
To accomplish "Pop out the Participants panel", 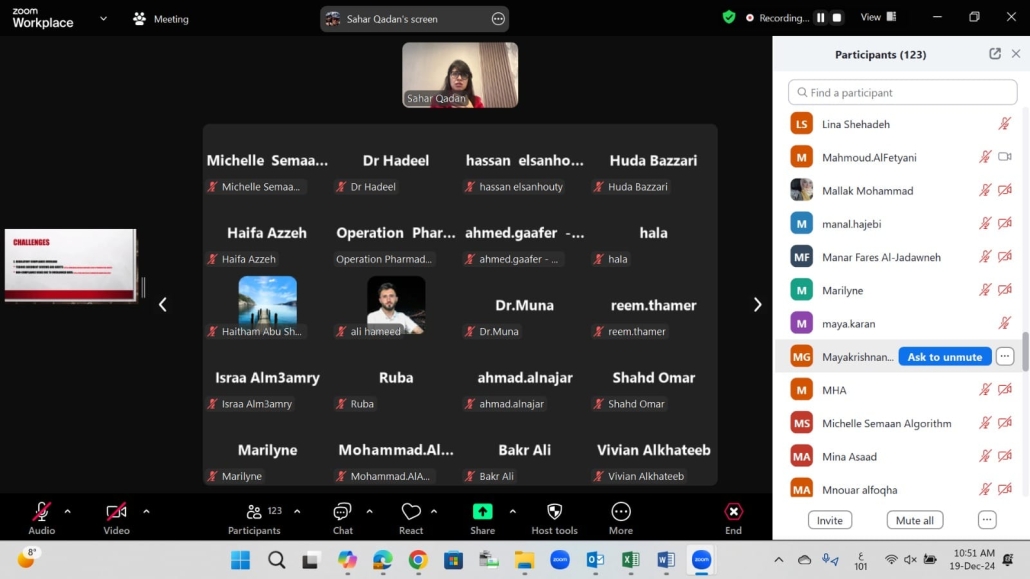I will [x=995, y=54].
